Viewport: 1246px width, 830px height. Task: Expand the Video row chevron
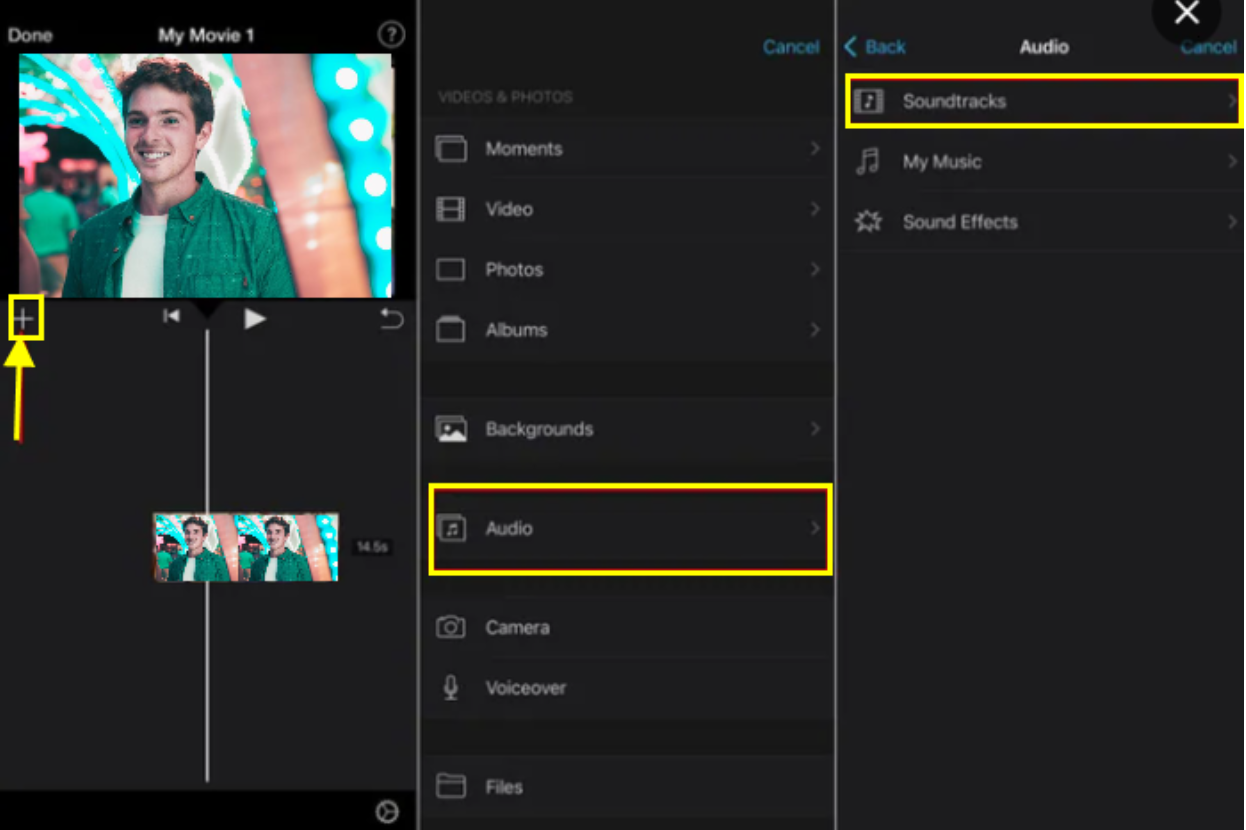tap(815, 208)
